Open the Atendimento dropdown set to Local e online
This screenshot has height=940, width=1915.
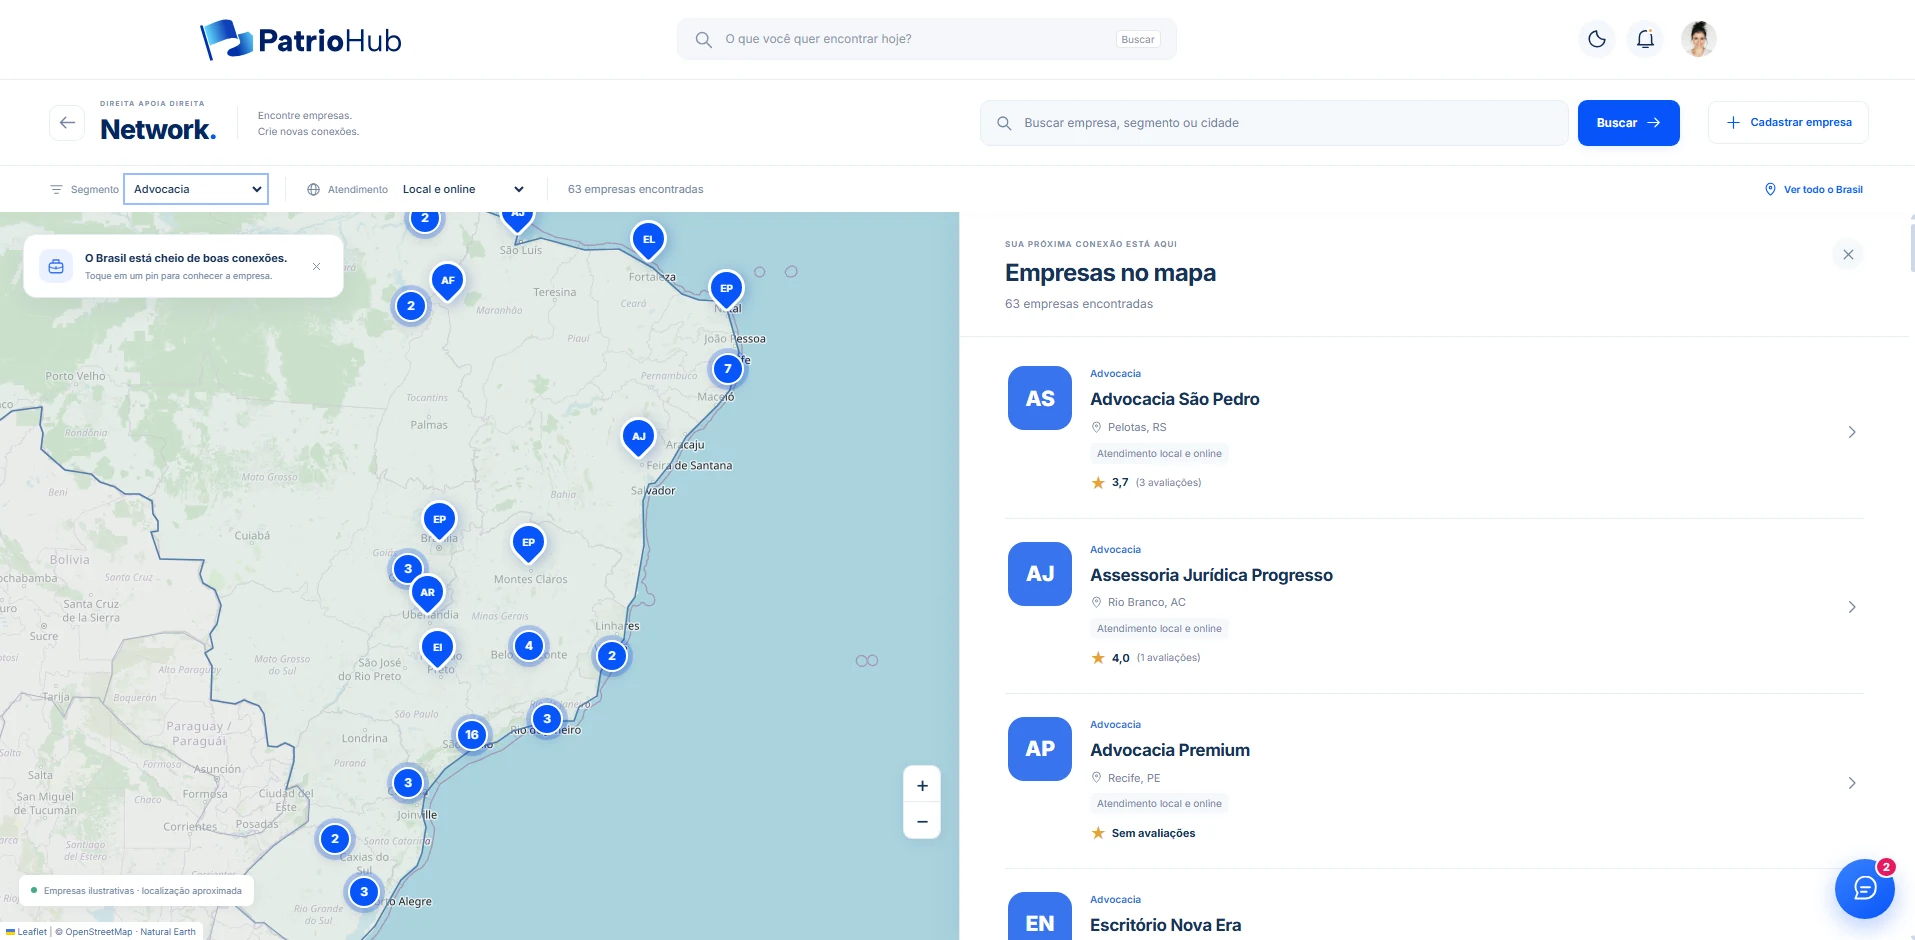(x=463, y=189)
